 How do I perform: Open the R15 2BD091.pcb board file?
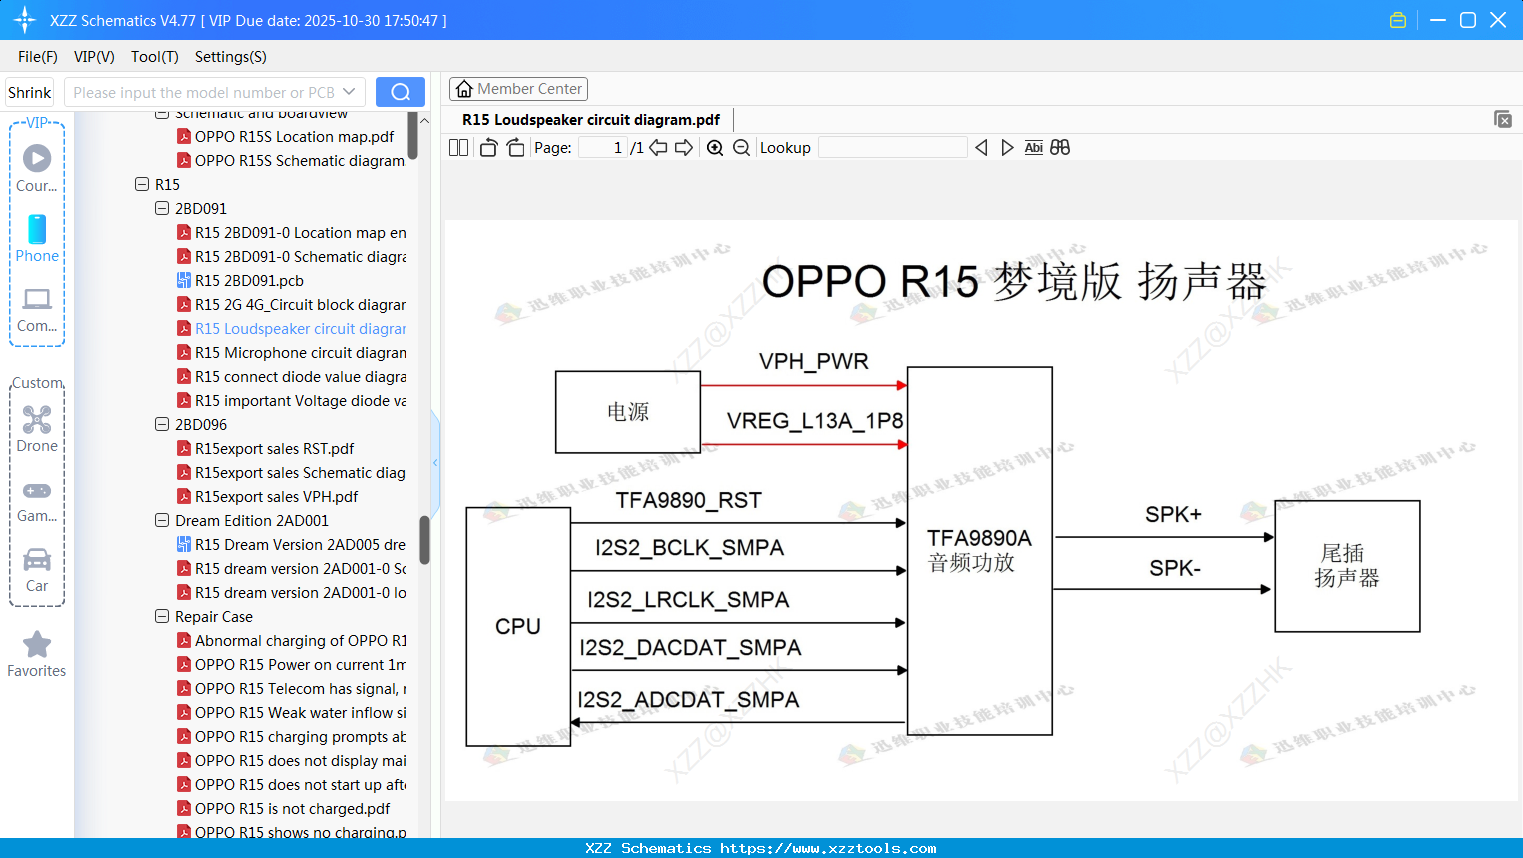(249, 281)
